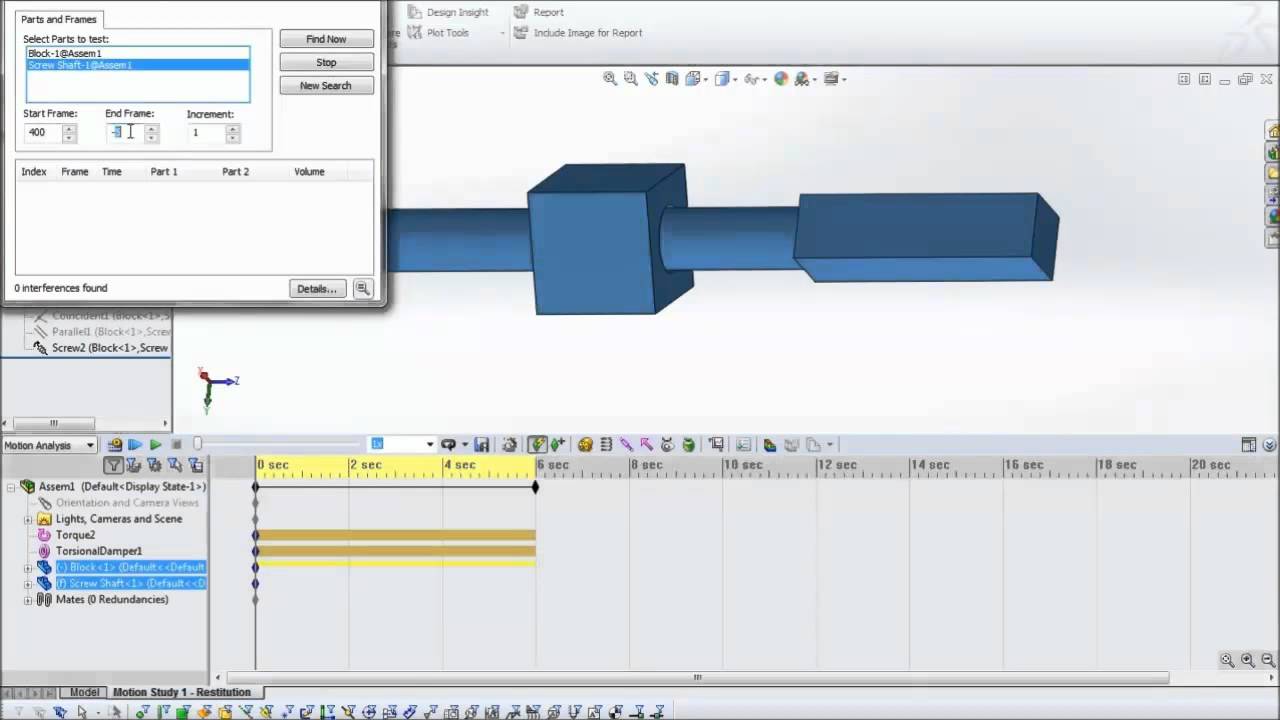Click the Zoom to Fit view icon
This screenshot has height=720, width=1280.
[x=610, y=79]
